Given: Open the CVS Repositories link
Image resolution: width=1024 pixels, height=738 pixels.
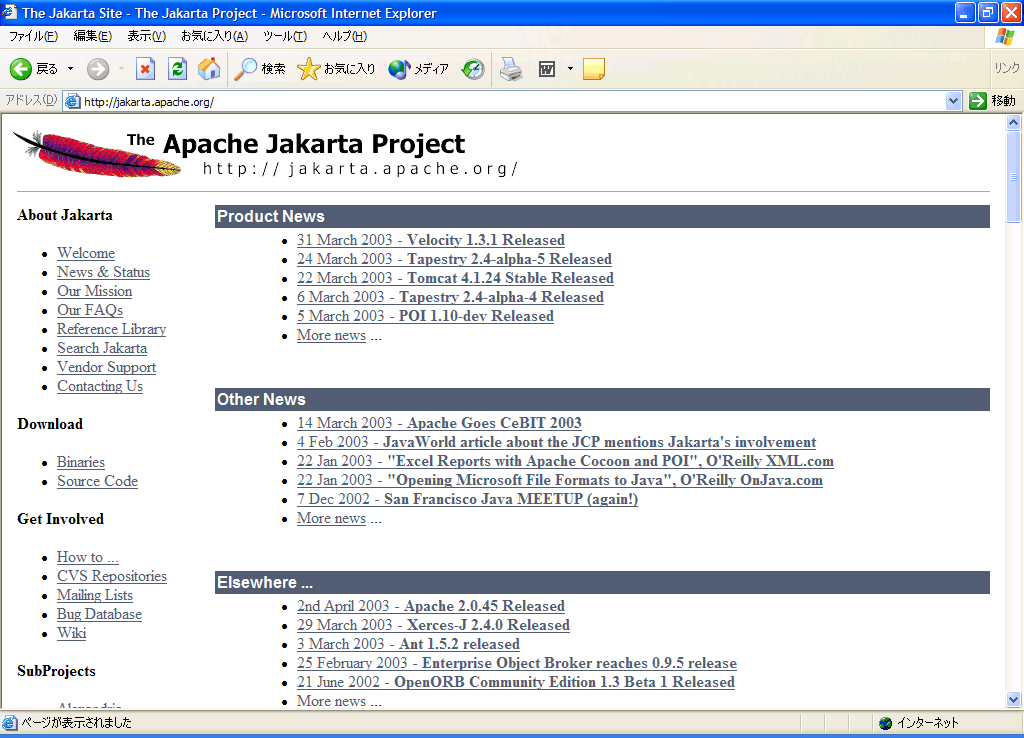Looking at the screenshot, I should pyautogui.click(x=112, y=575).
